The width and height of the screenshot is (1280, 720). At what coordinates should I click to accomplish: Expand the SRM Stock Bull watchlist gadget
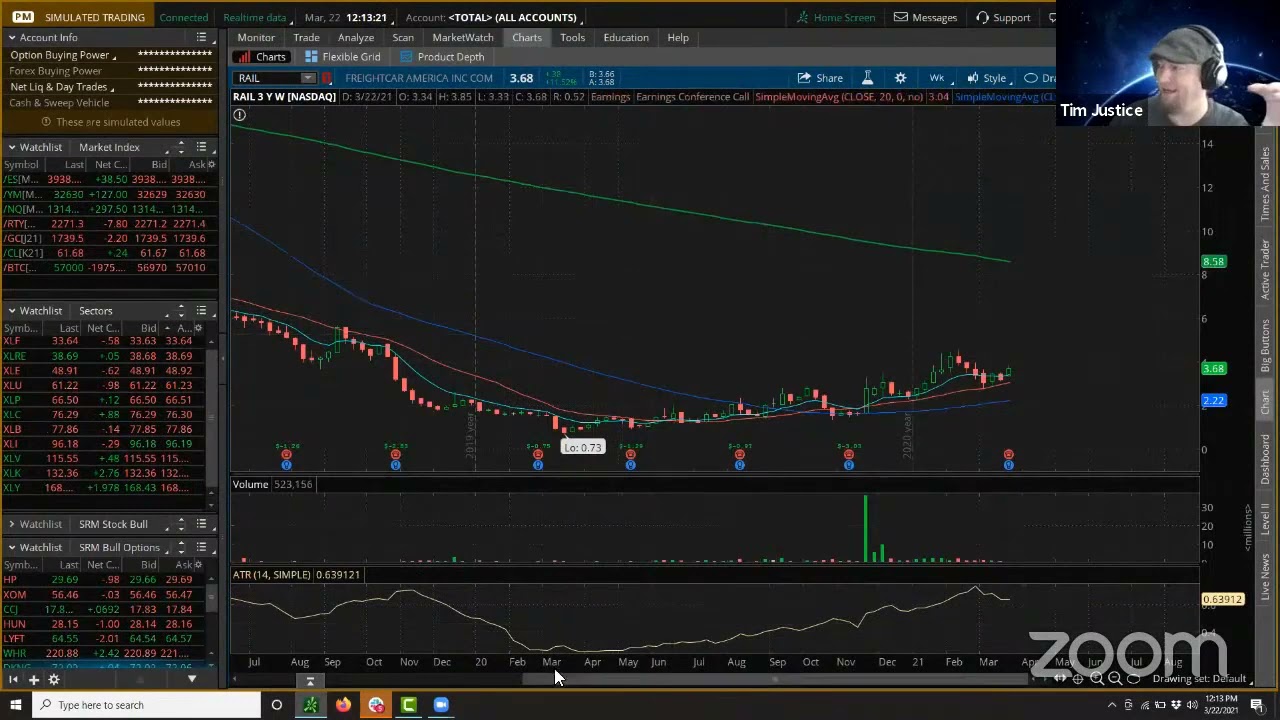coord(12,524)
